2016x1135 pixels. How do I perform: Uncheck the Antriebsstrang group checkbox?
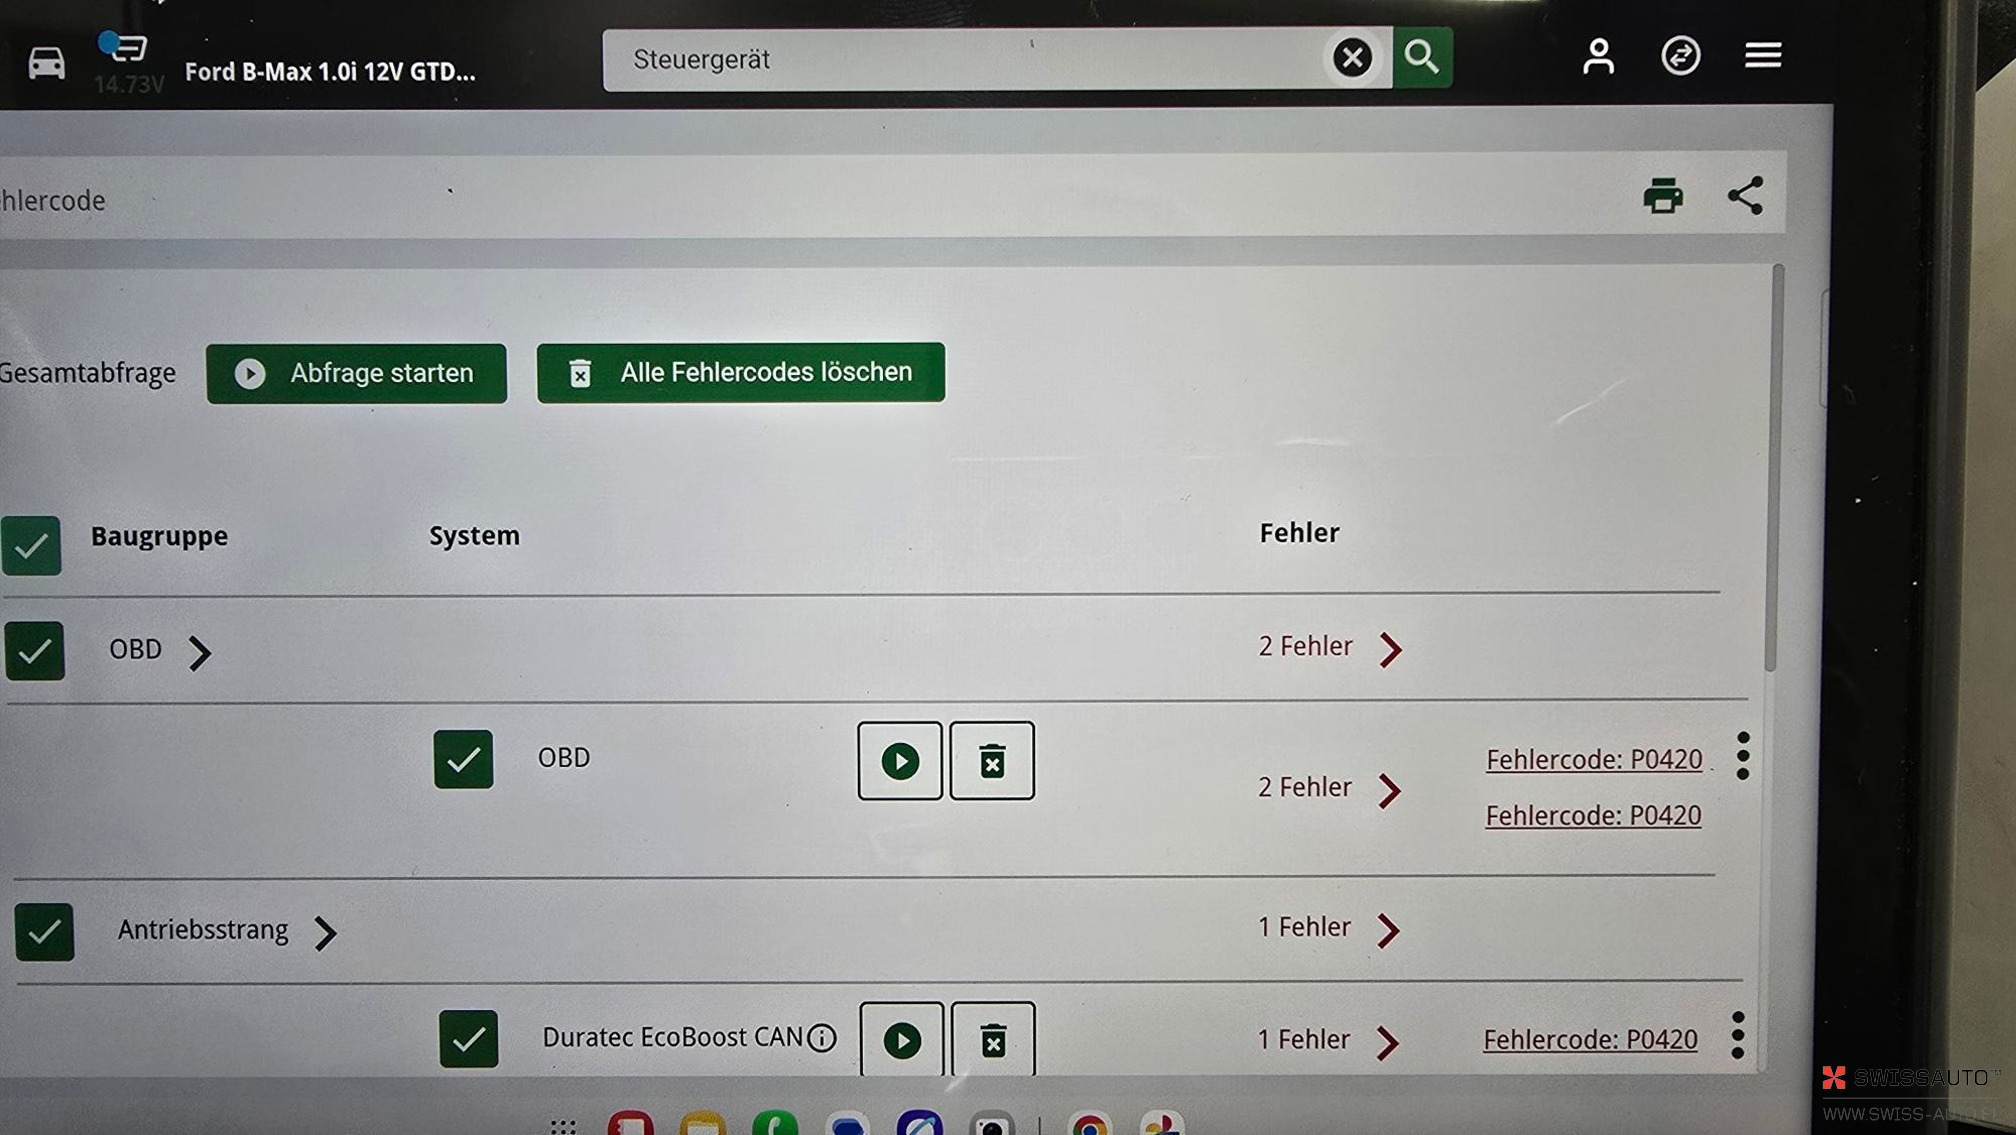tap(44, 932)
